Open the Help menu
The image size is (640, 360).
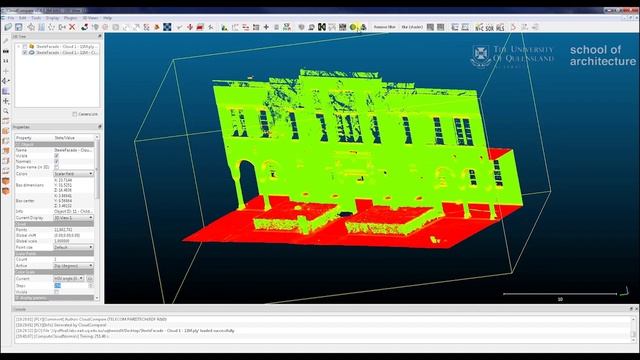pyautogui.click(x=107, y=18)
